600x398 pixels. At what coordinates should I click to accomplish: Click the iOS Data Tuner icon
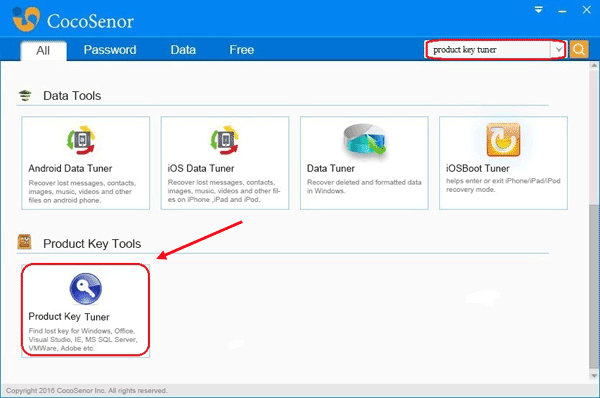click(224, 140)
